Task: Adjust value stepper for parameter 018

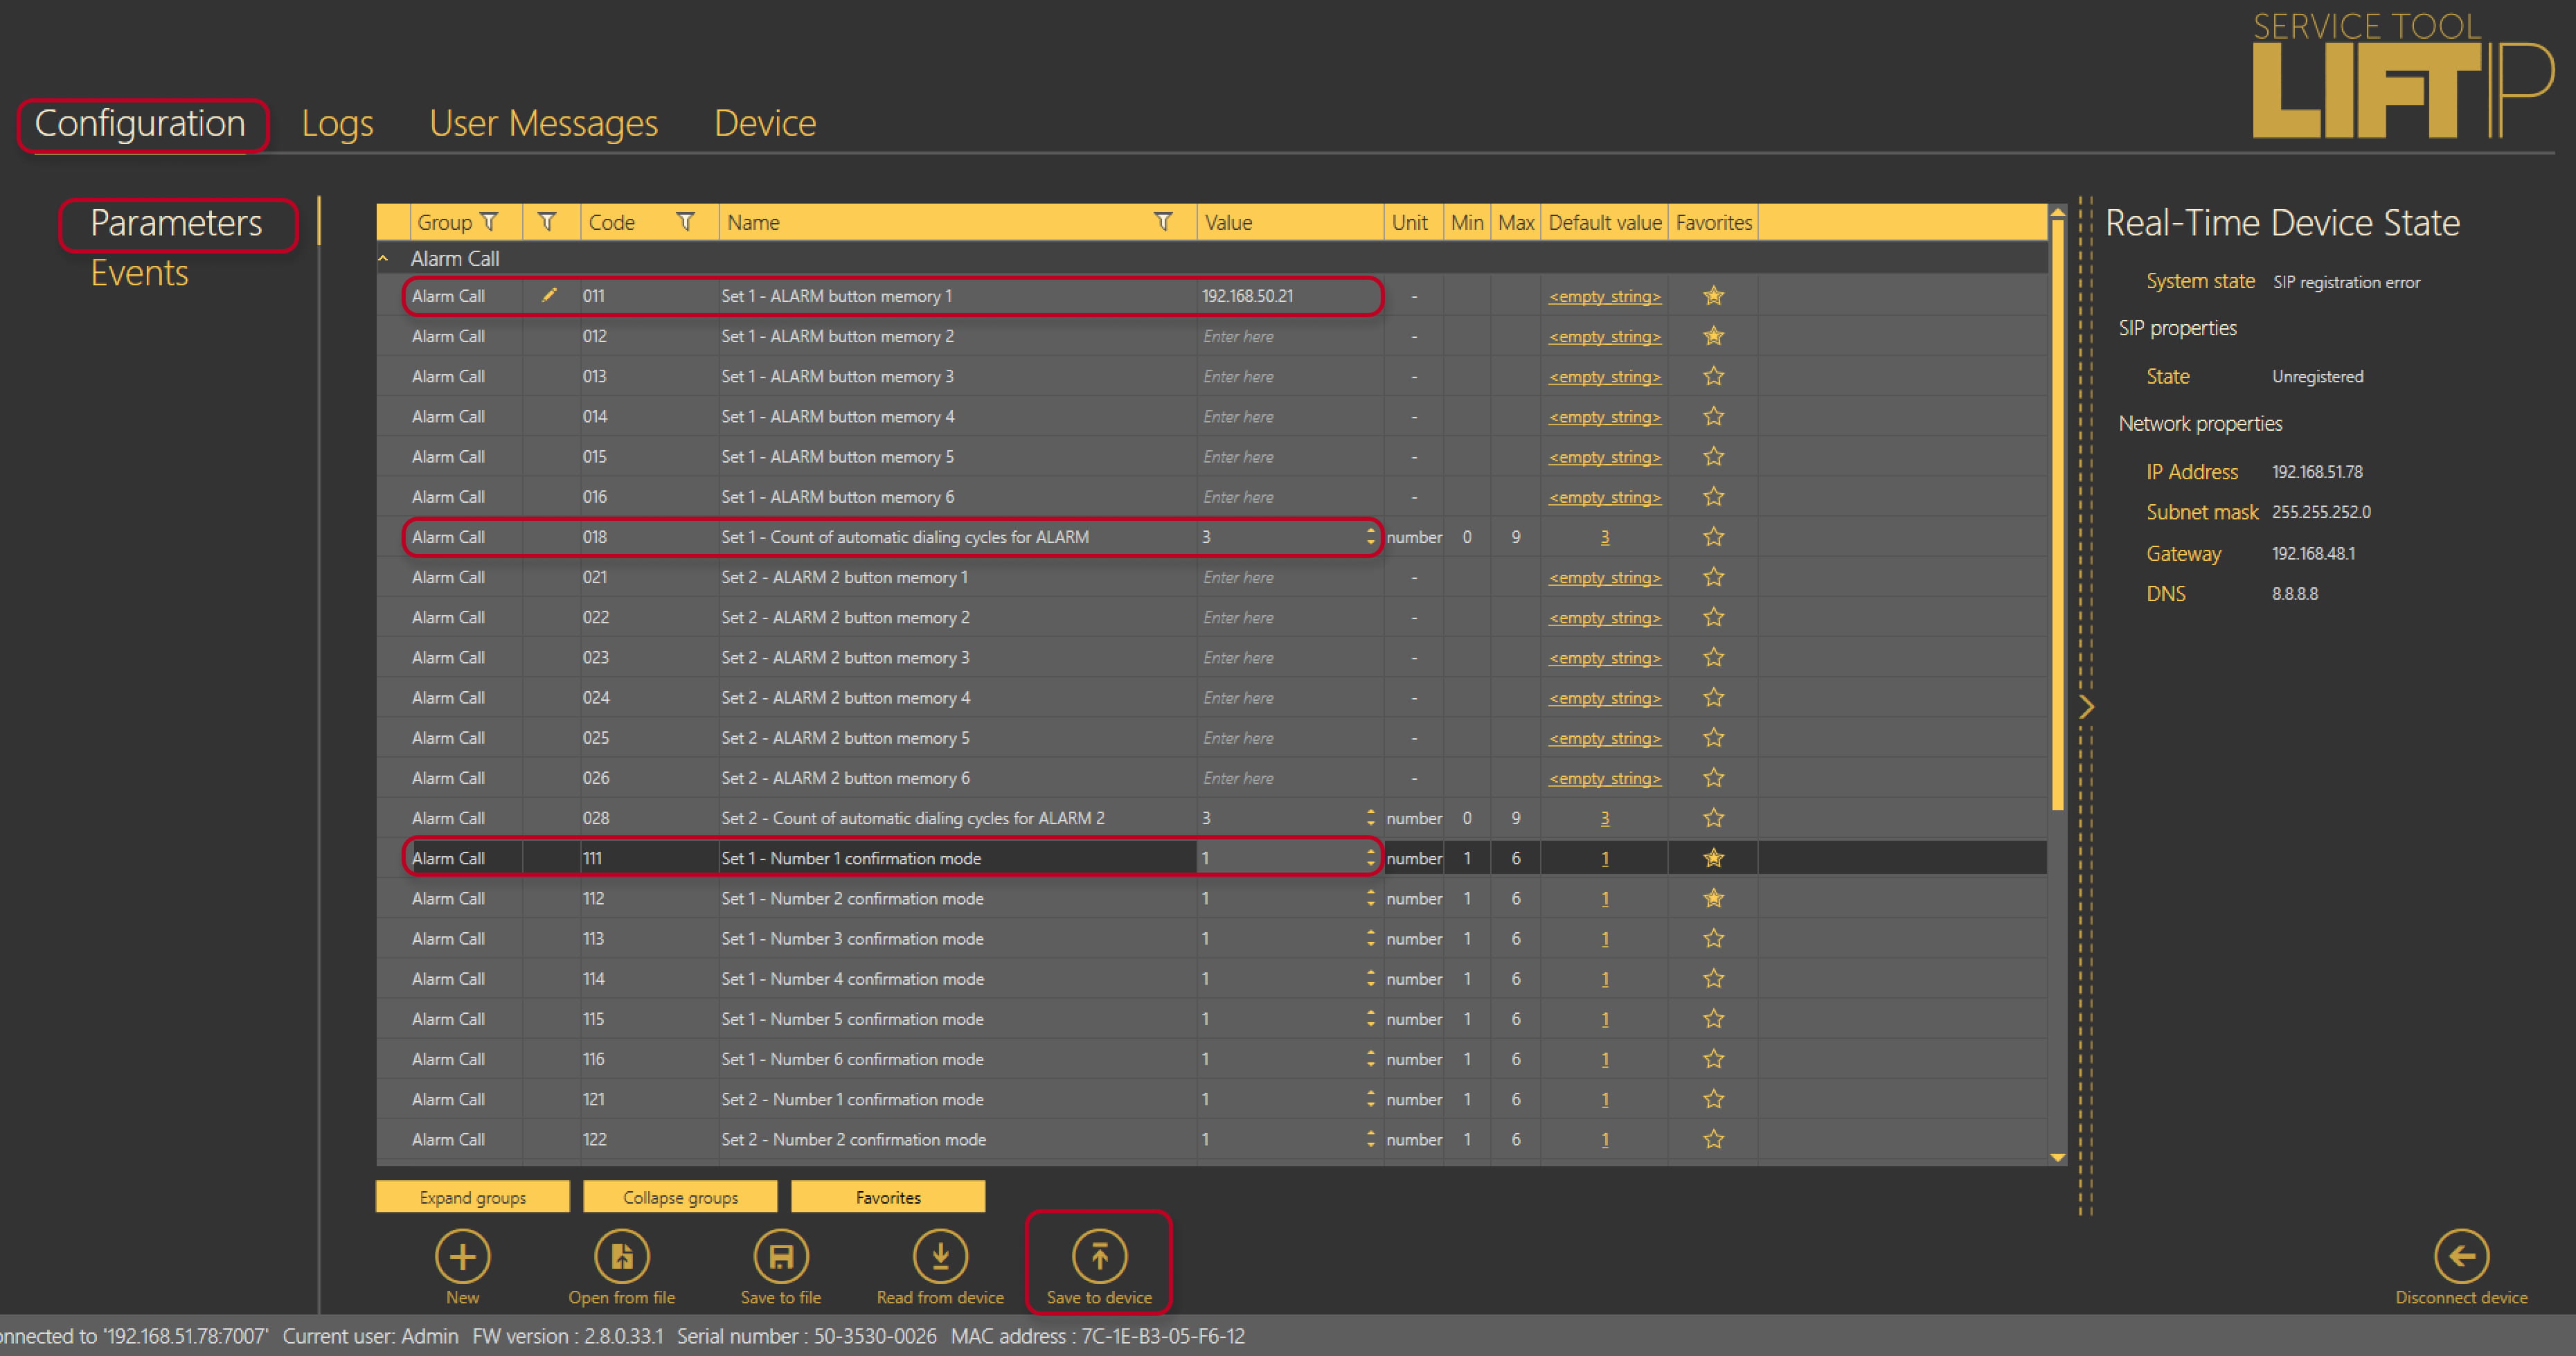Action: [x=1370, y=537]
